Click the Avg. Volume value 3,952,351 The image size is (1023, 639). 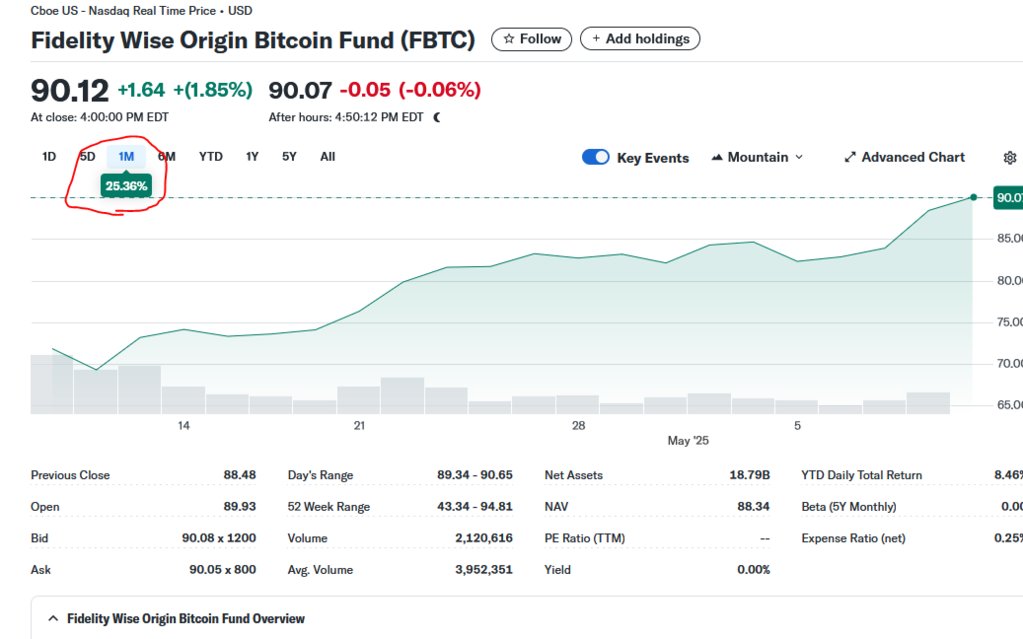point(484,569)
